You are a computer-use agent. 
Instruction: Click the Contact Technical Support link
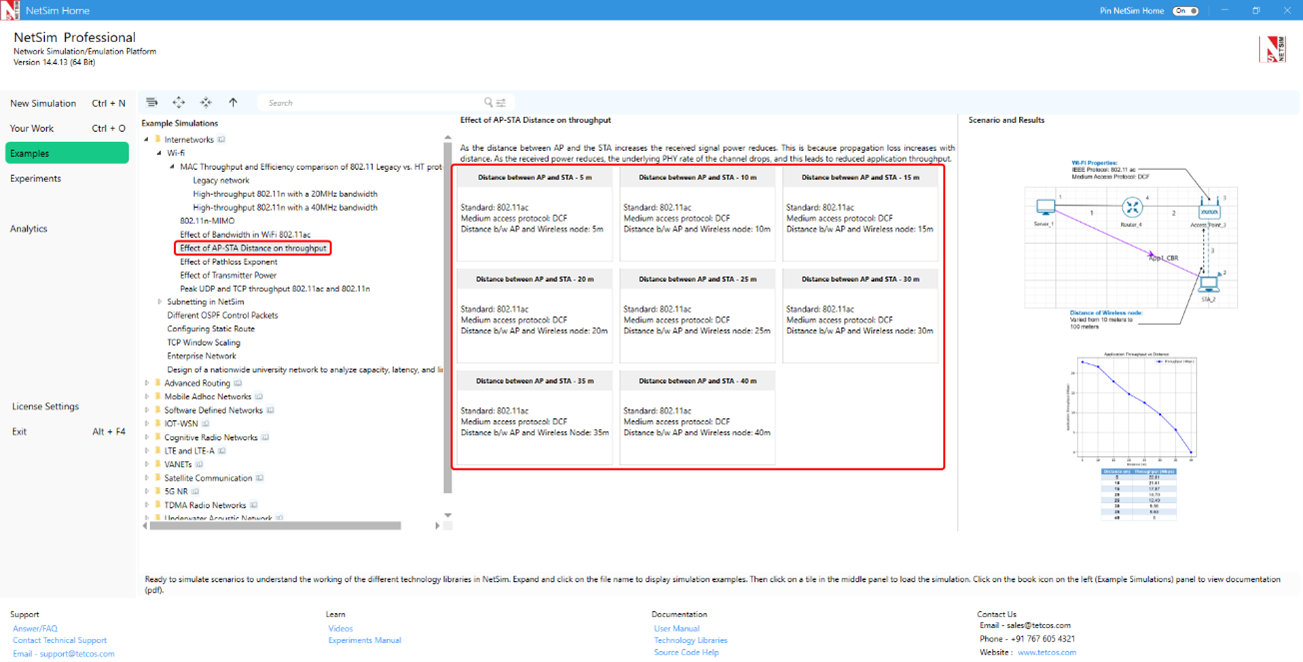[59, 640]
